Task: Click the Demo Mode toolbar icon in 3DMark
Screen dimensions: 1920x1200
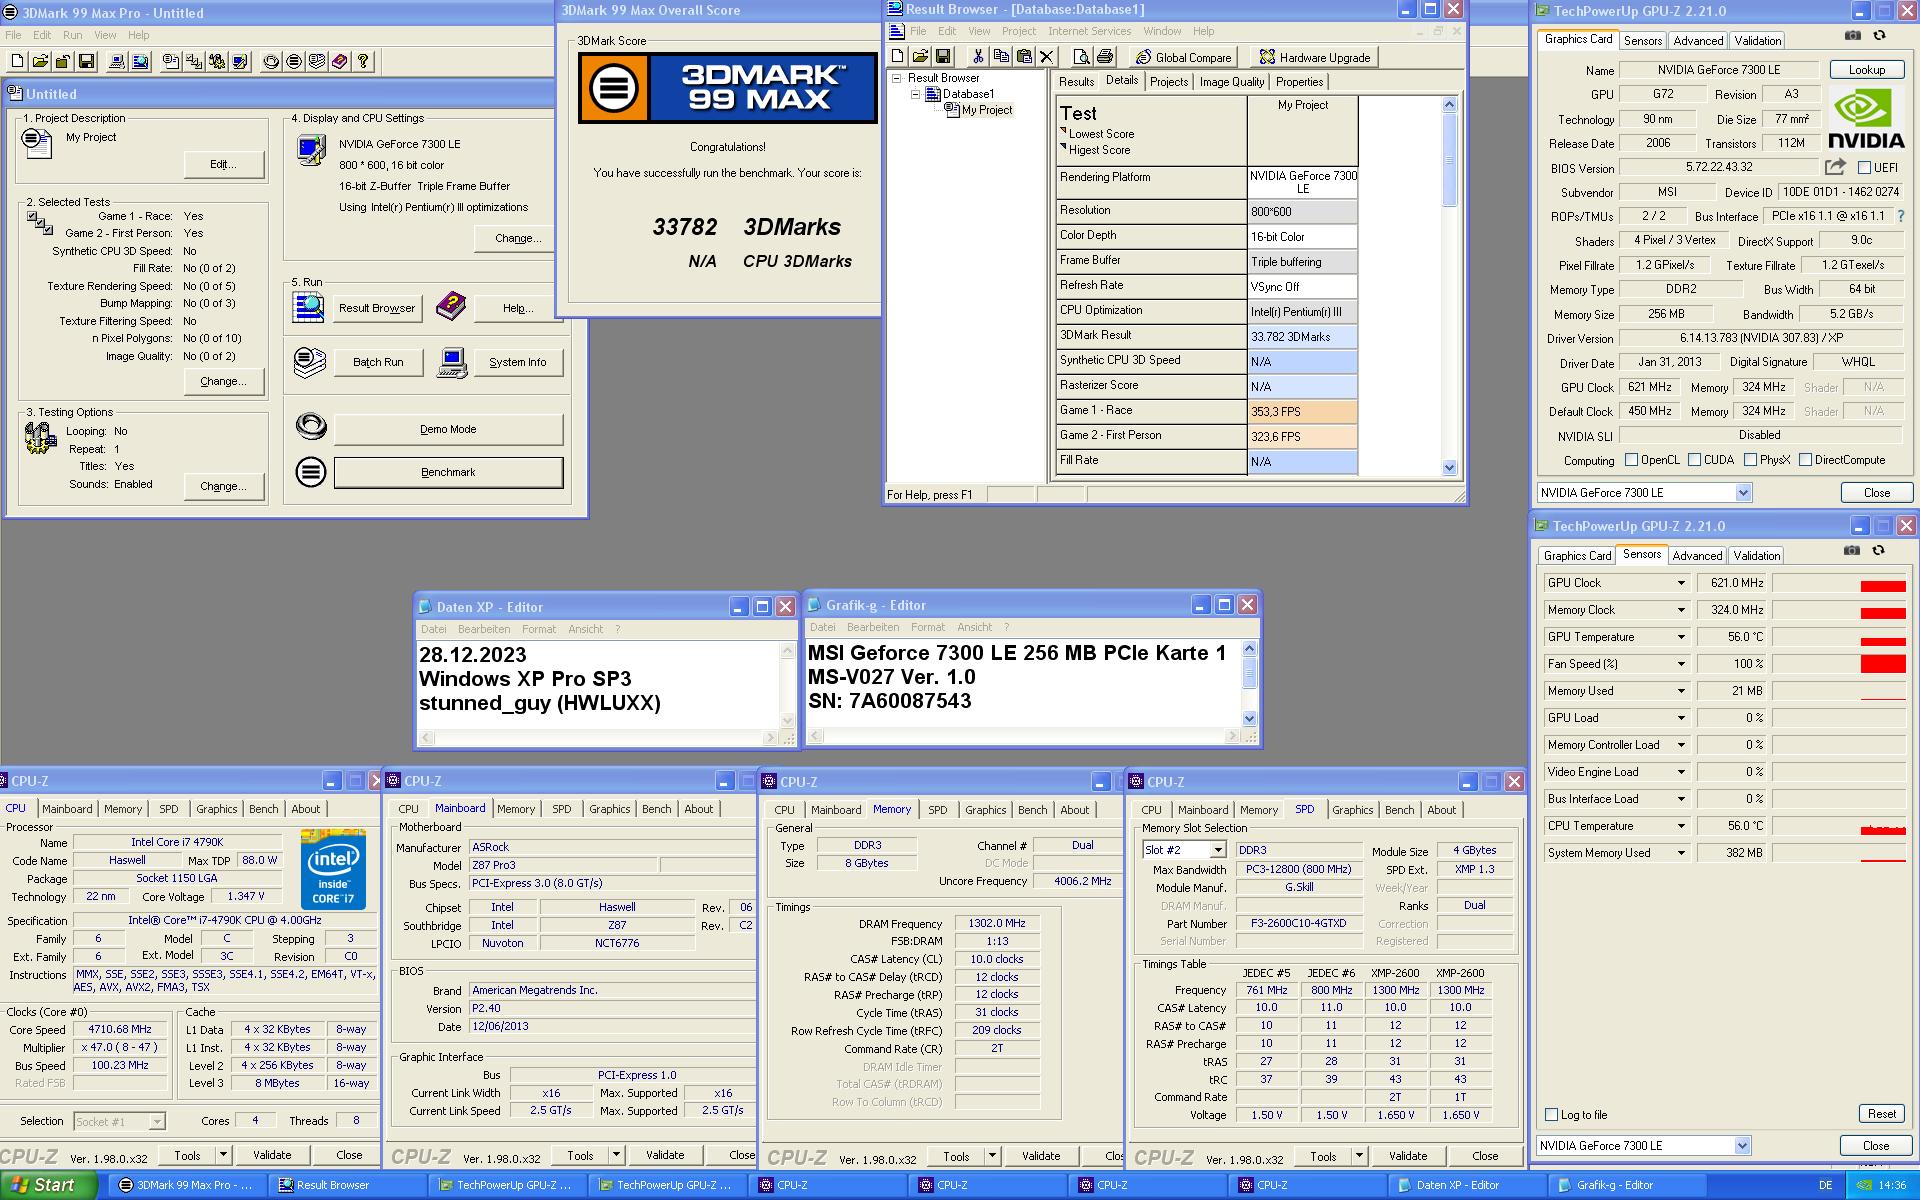Action: tap(271, 62)
